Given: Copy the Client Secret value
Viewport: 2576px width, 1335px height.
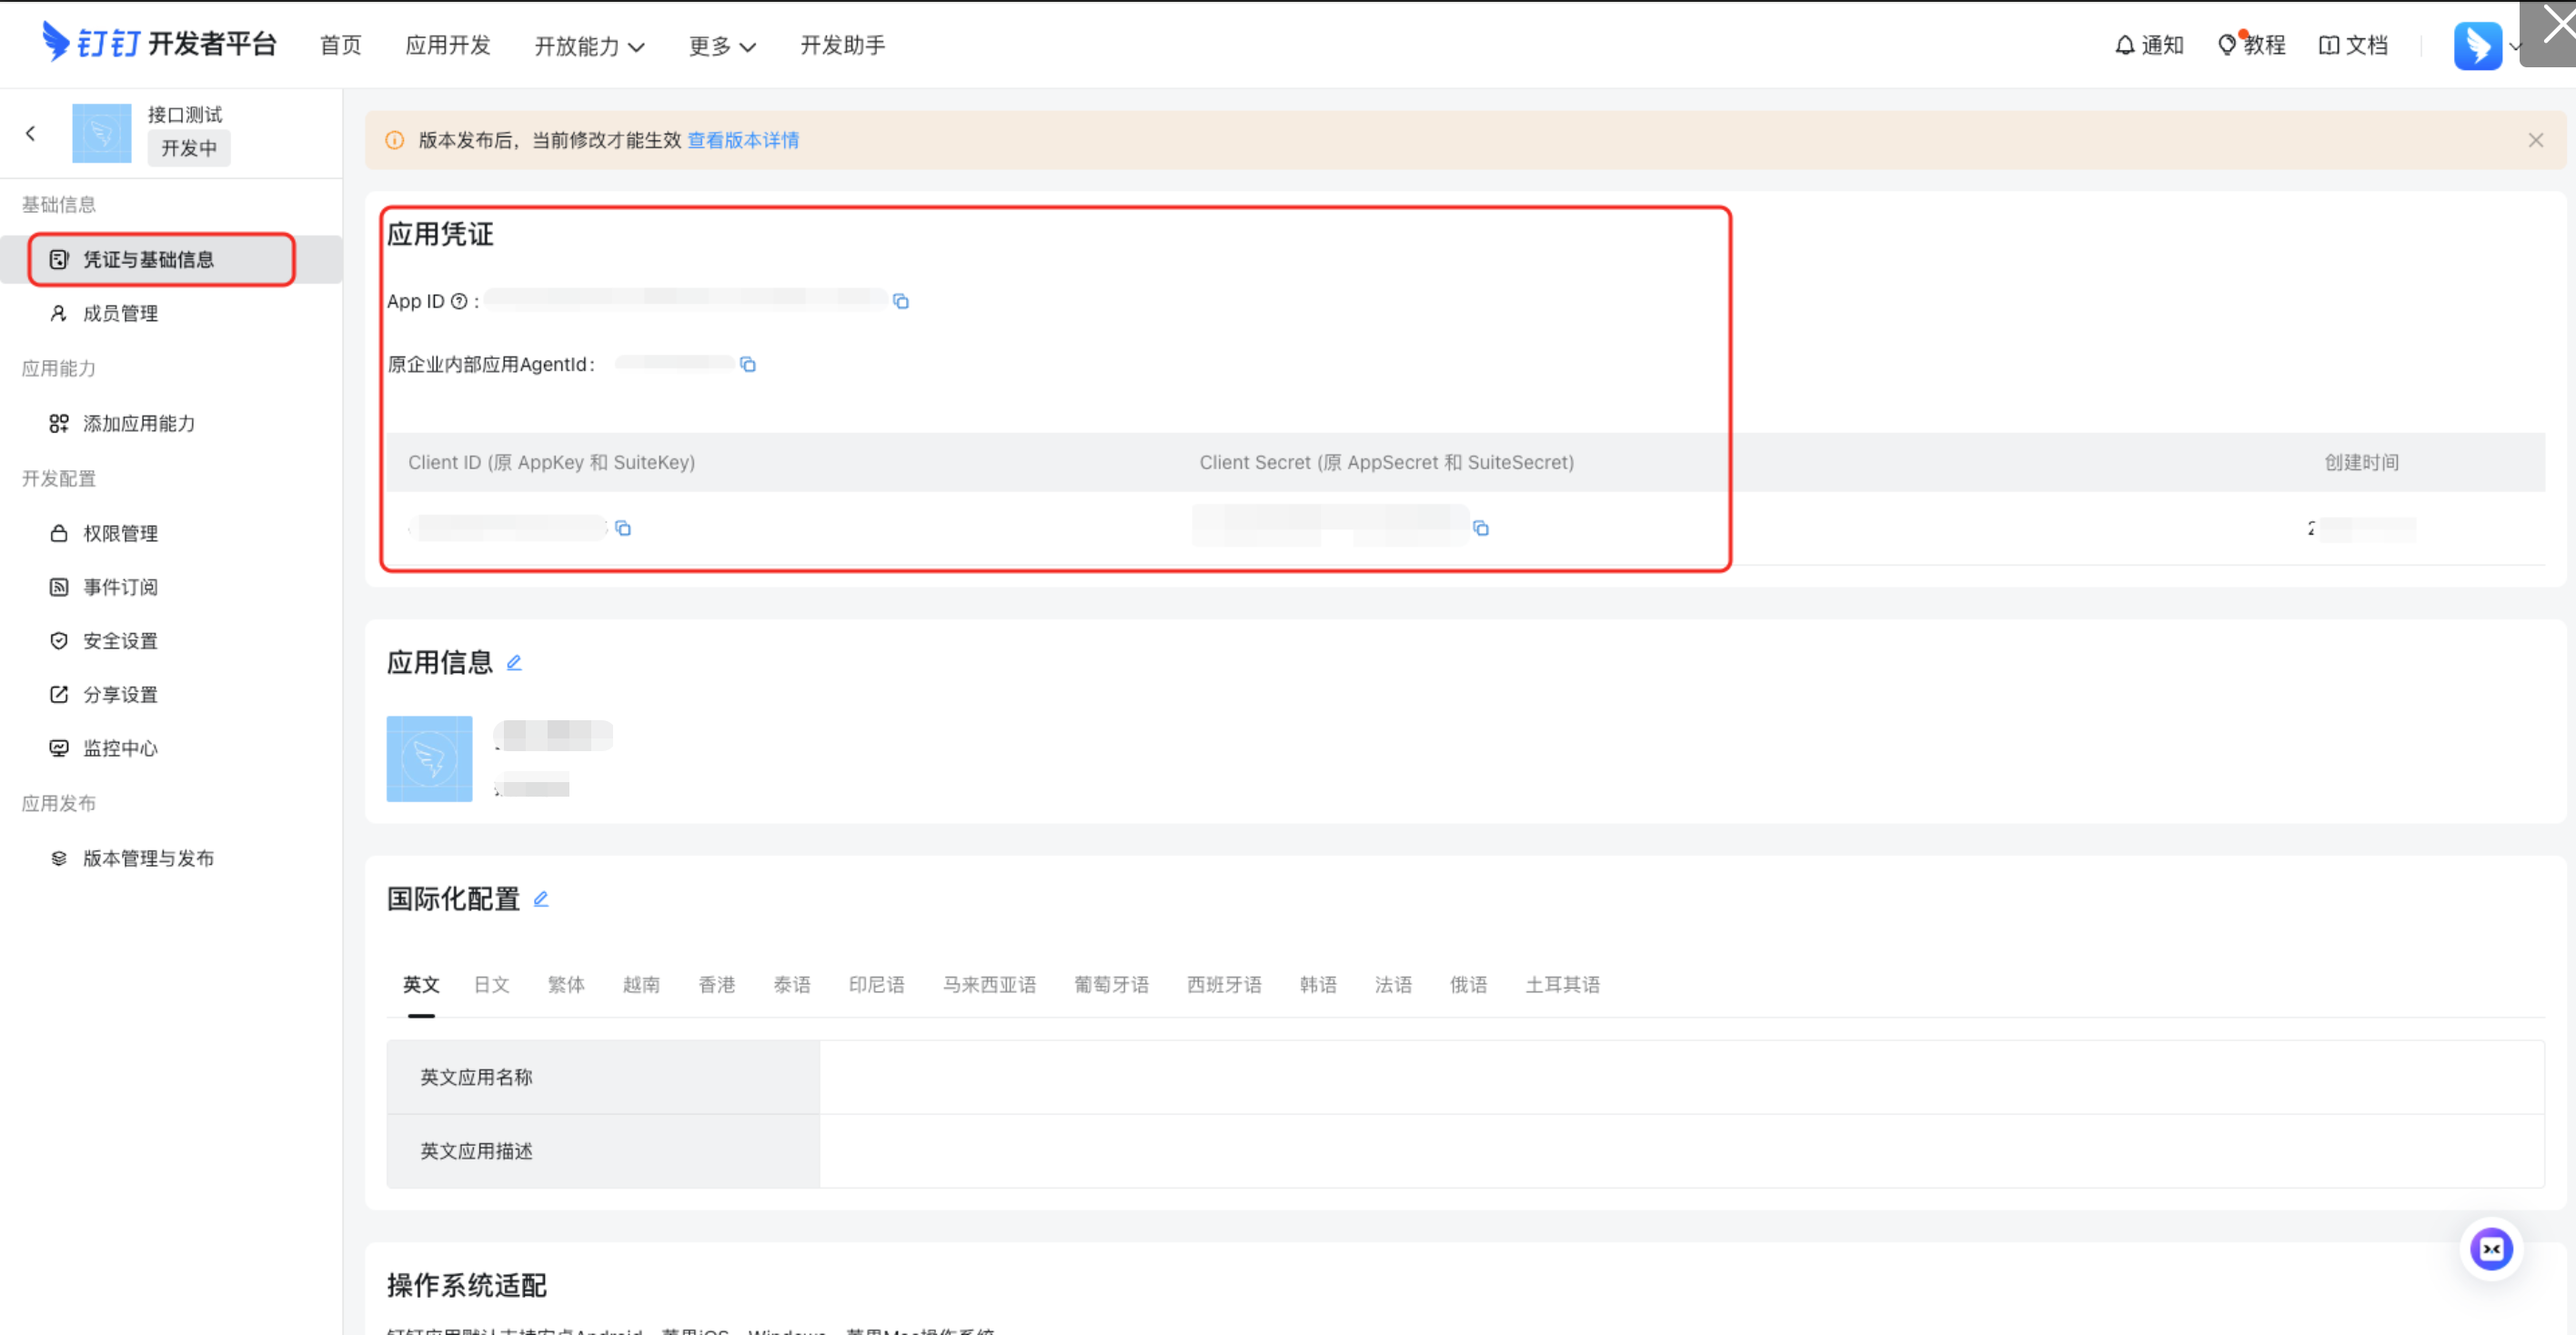Looking at the screenshot, I should [x=1481, y=528].
